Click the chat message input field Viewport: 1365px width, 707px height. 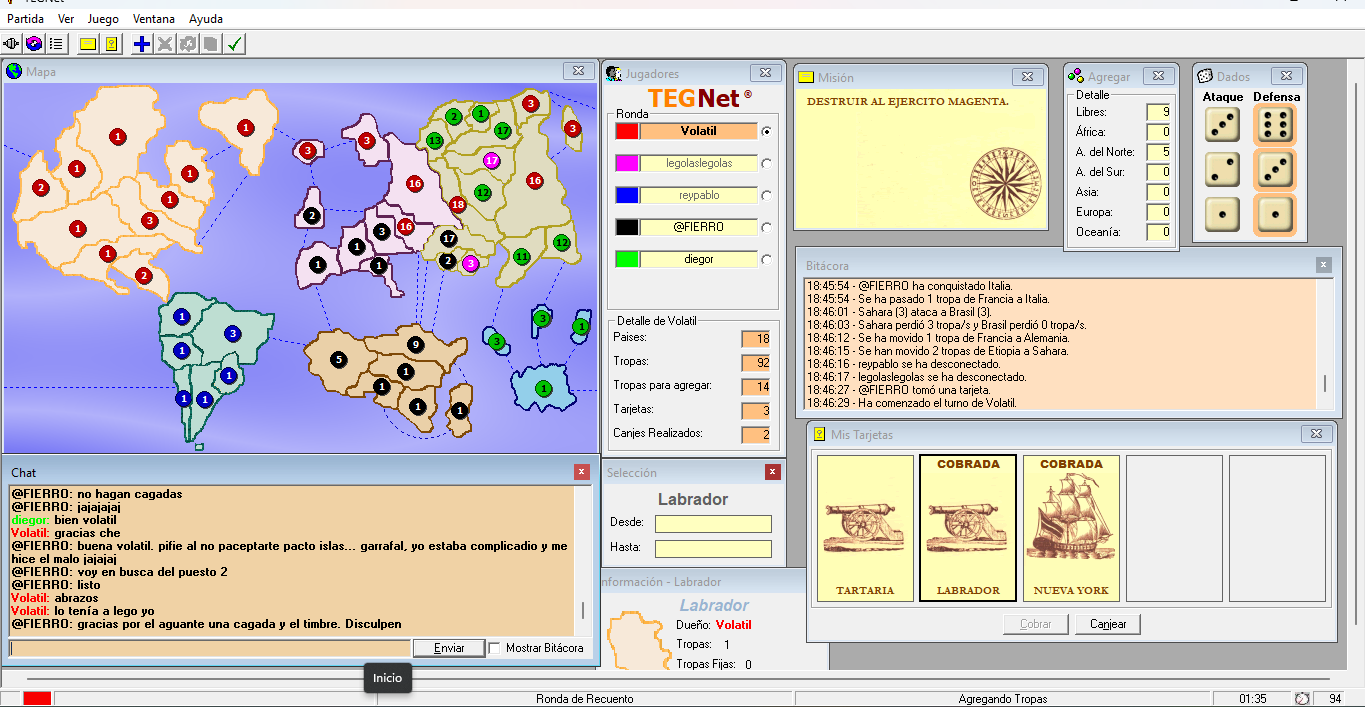(x=210, y=648)
